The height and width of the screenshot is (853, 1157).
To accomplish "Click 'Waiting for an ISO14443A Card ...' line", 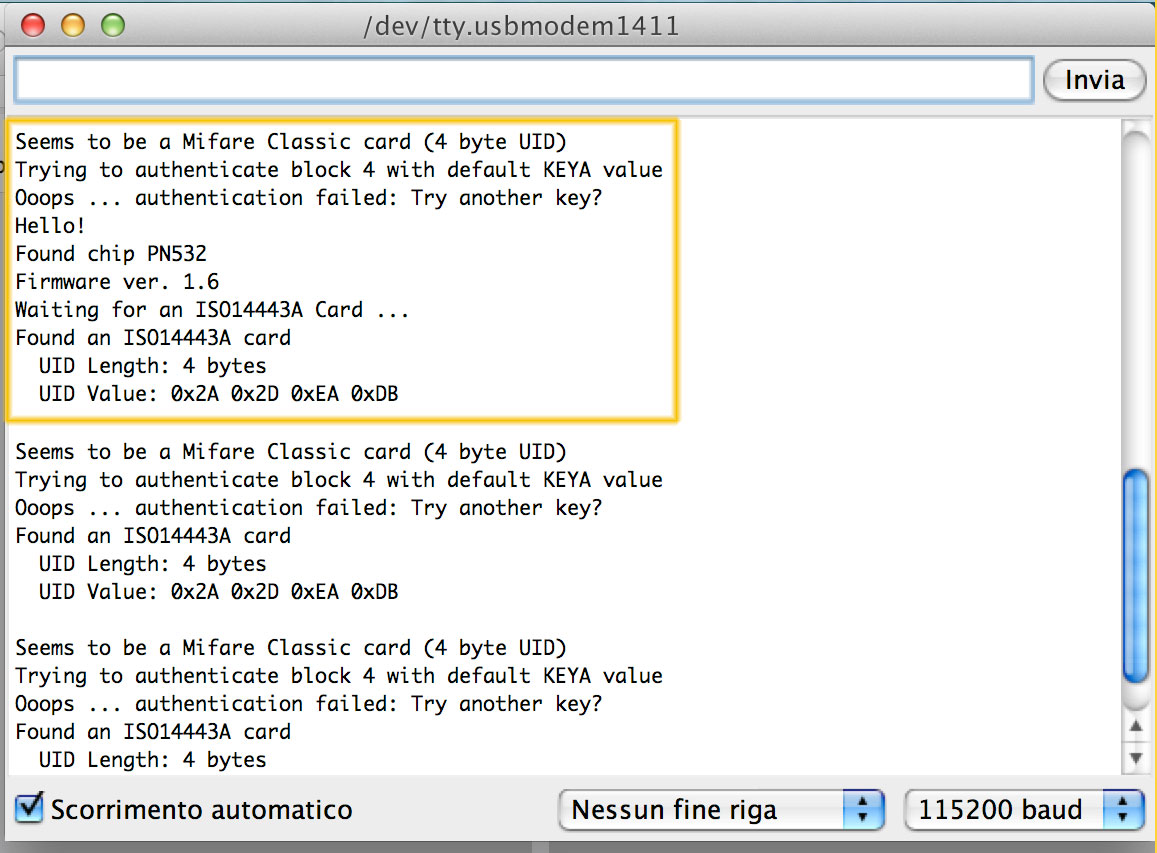I will [212, 309].
